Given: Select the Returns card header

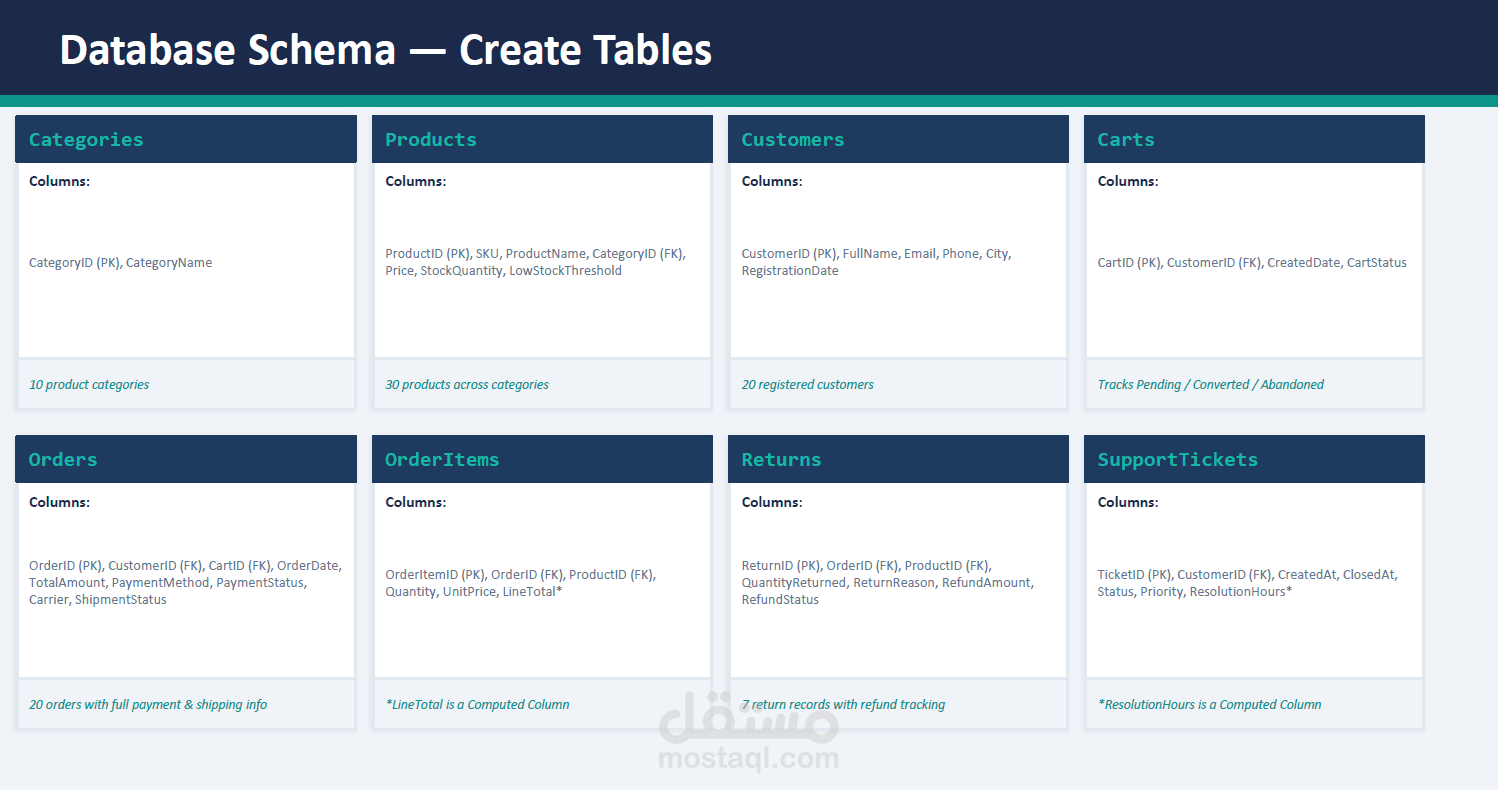Looking at the screenshot, I should point(898,459).
